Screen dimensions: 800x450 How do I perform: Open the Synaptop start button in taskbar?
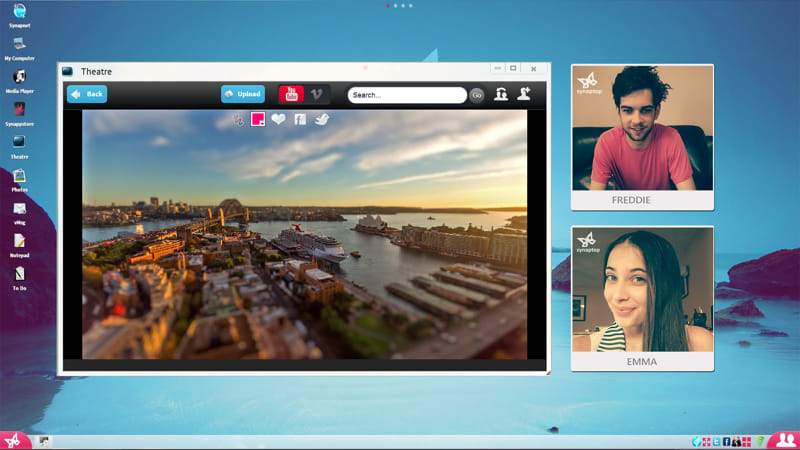coord(14,441)
